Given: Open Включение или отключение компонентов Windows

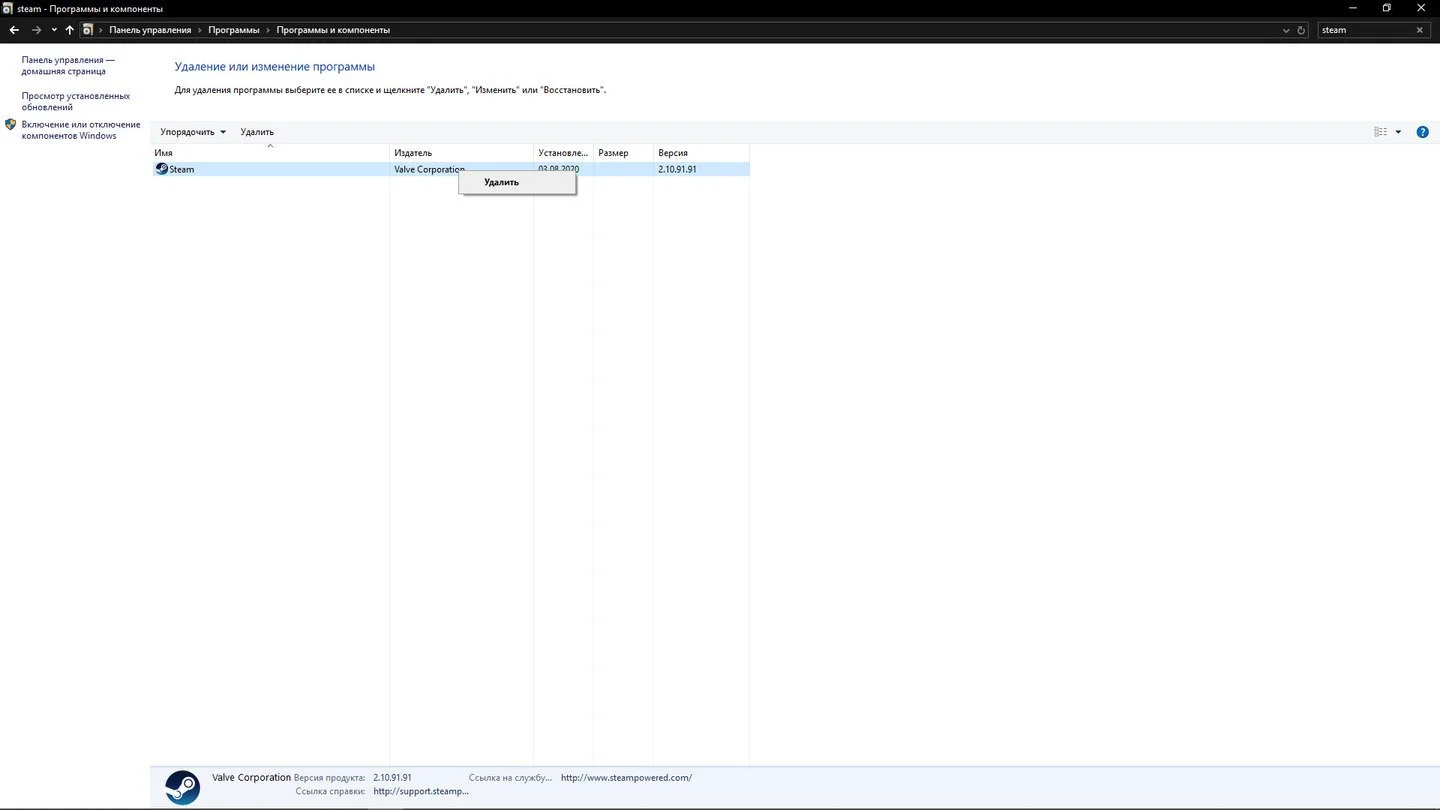Looking at the screenshot, I should coord(81,130).
